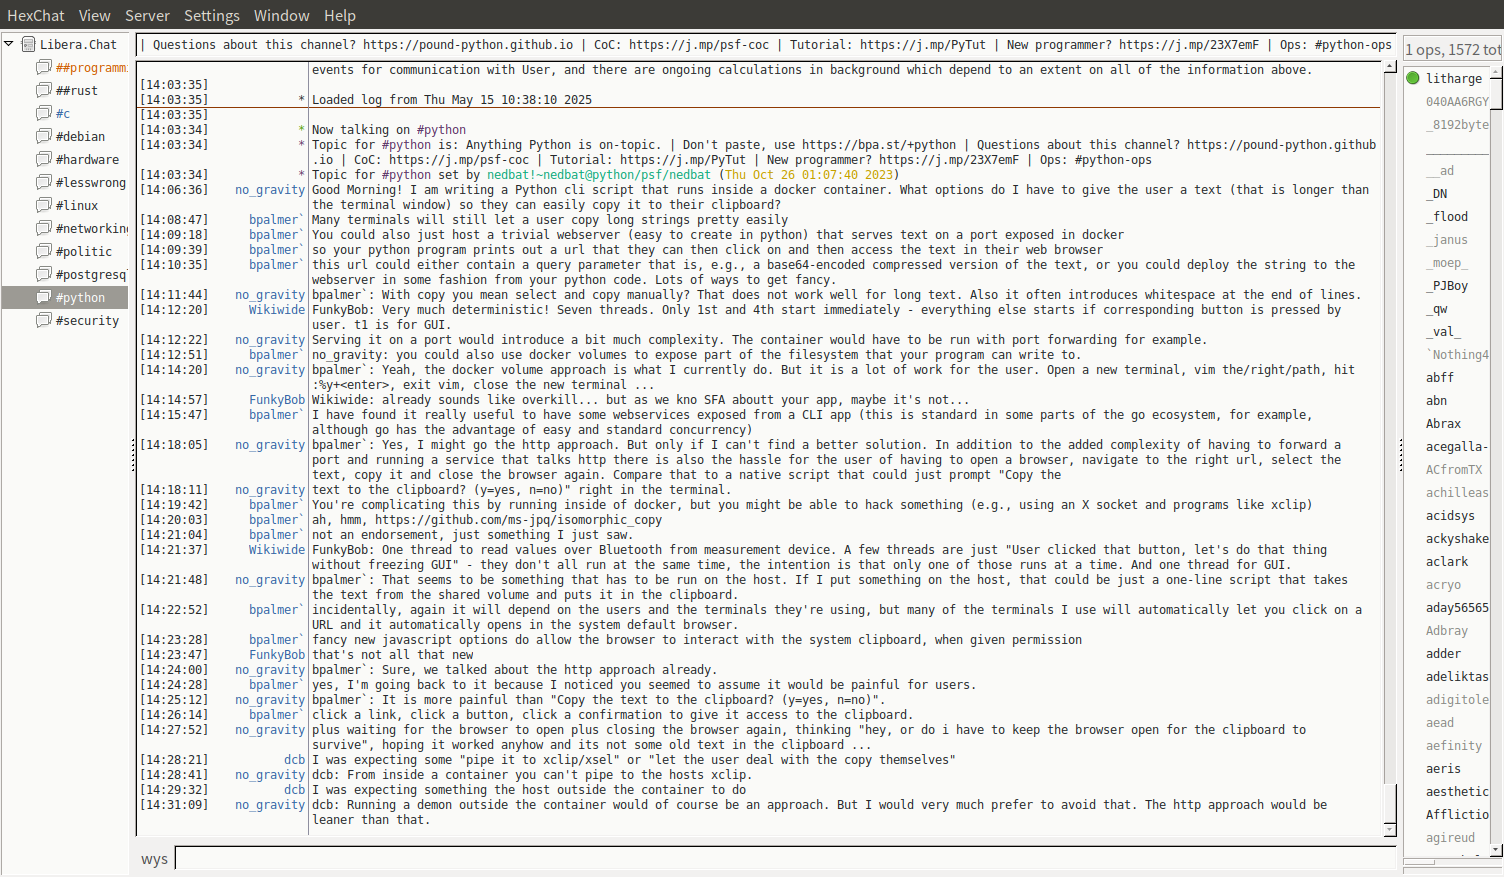Screen dimensions: 1504x877
Task: Select user aclark in the user list
Action: (x=1447, y=561)
